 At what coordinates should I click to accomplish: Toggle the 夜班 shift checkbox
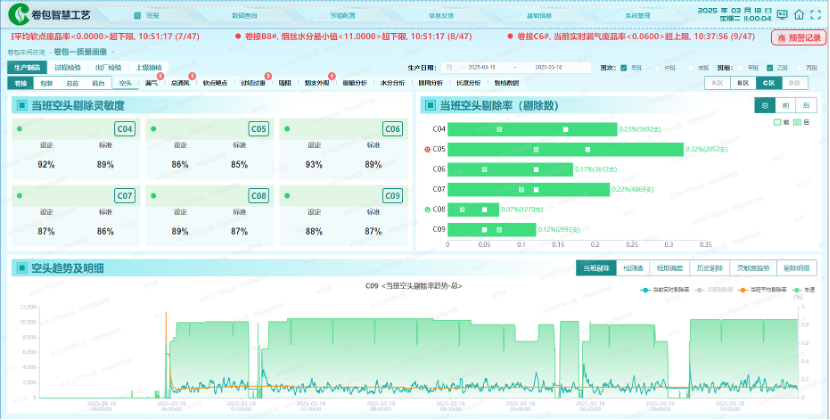point(691,68)
